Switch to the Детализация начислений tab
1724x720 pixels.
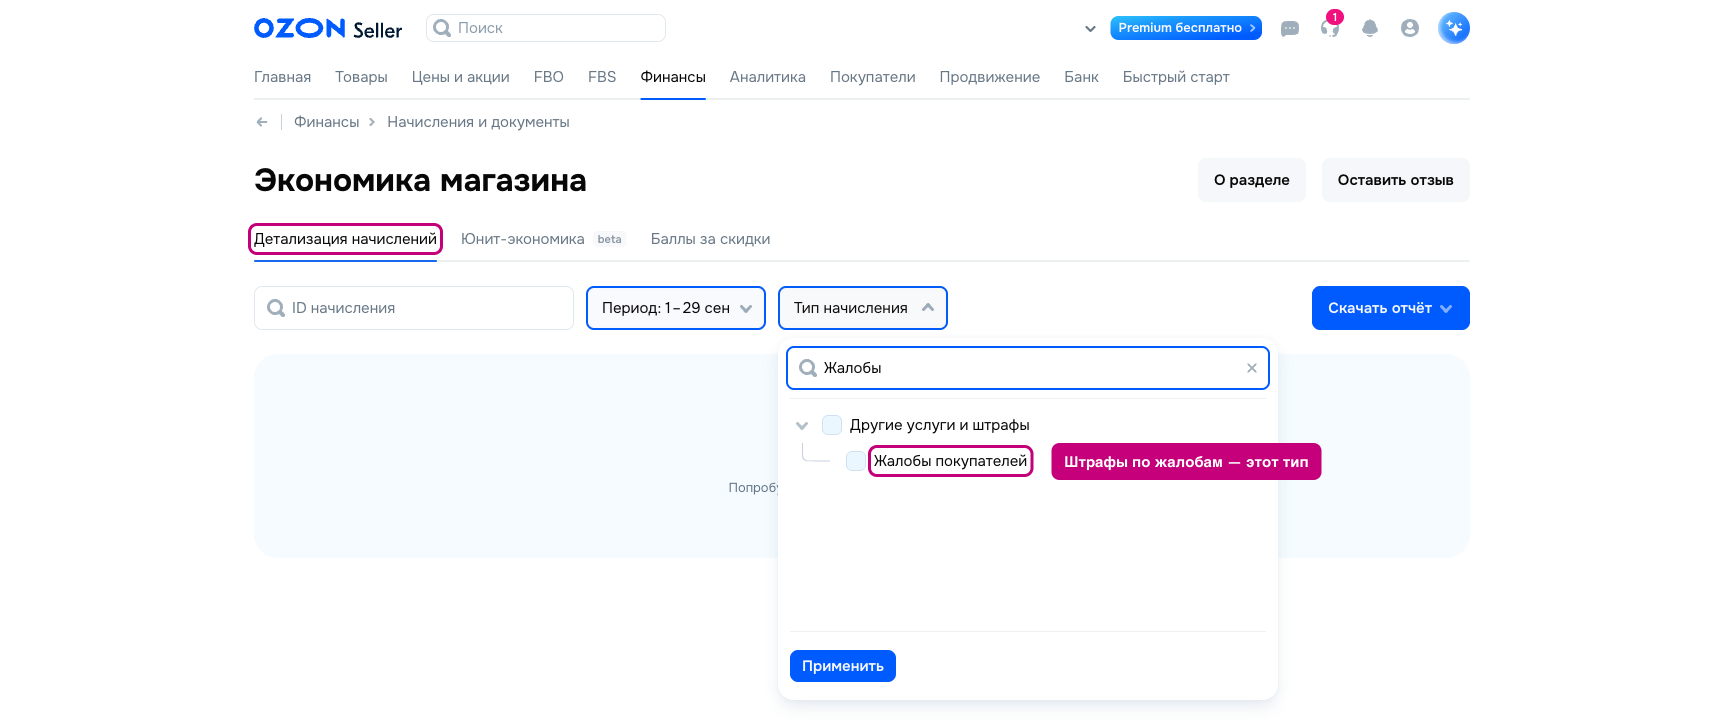click(x=345, y=239)
